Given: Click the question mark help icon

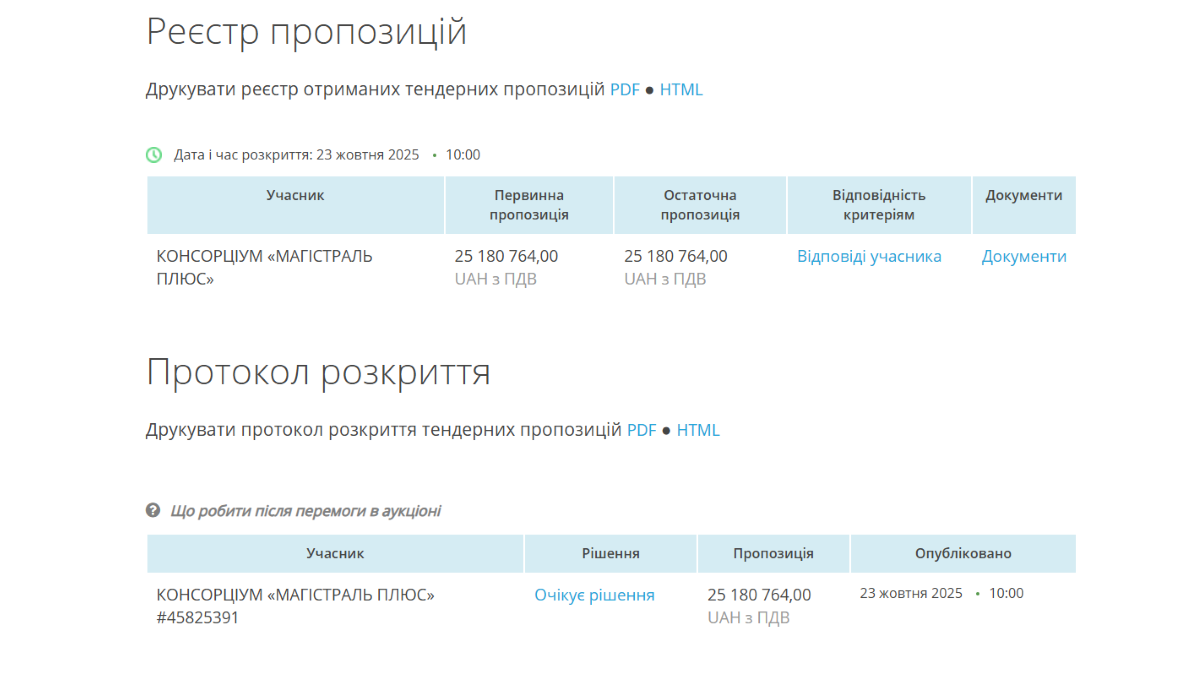Looking at the screenshot, I should click(153, 511).
